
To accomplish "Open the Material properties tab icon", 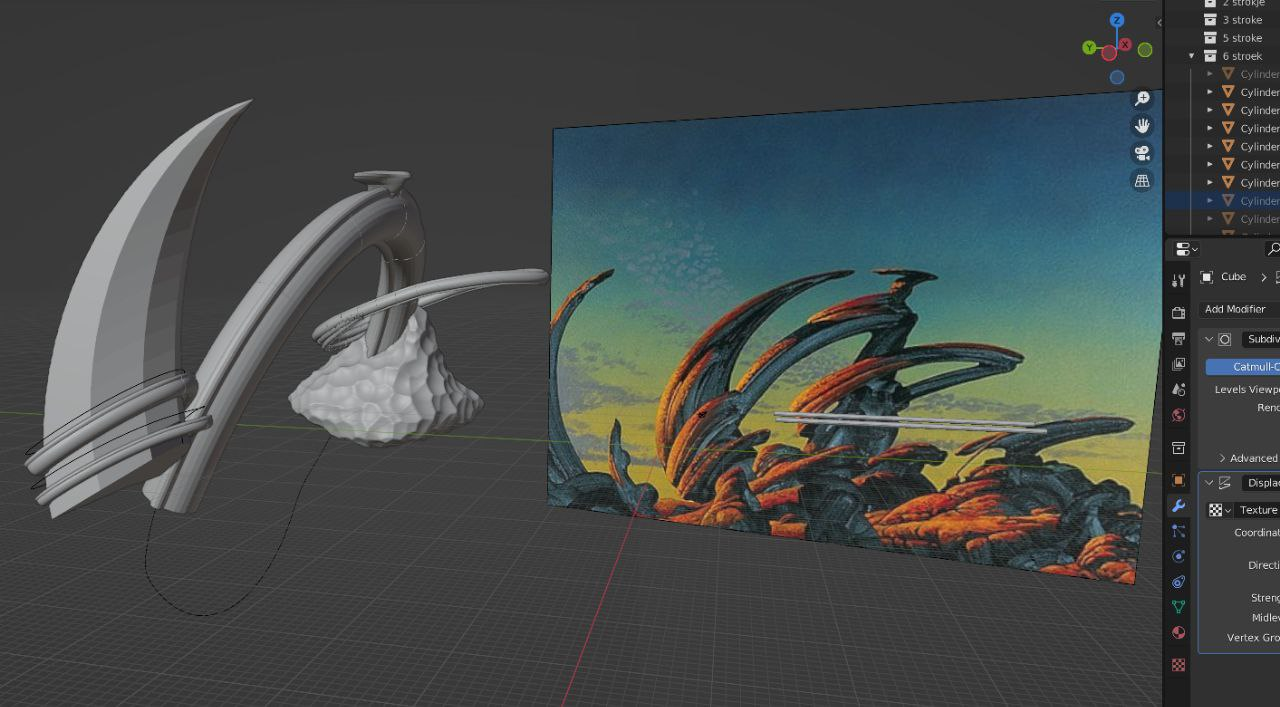I will click(1179, 632).
